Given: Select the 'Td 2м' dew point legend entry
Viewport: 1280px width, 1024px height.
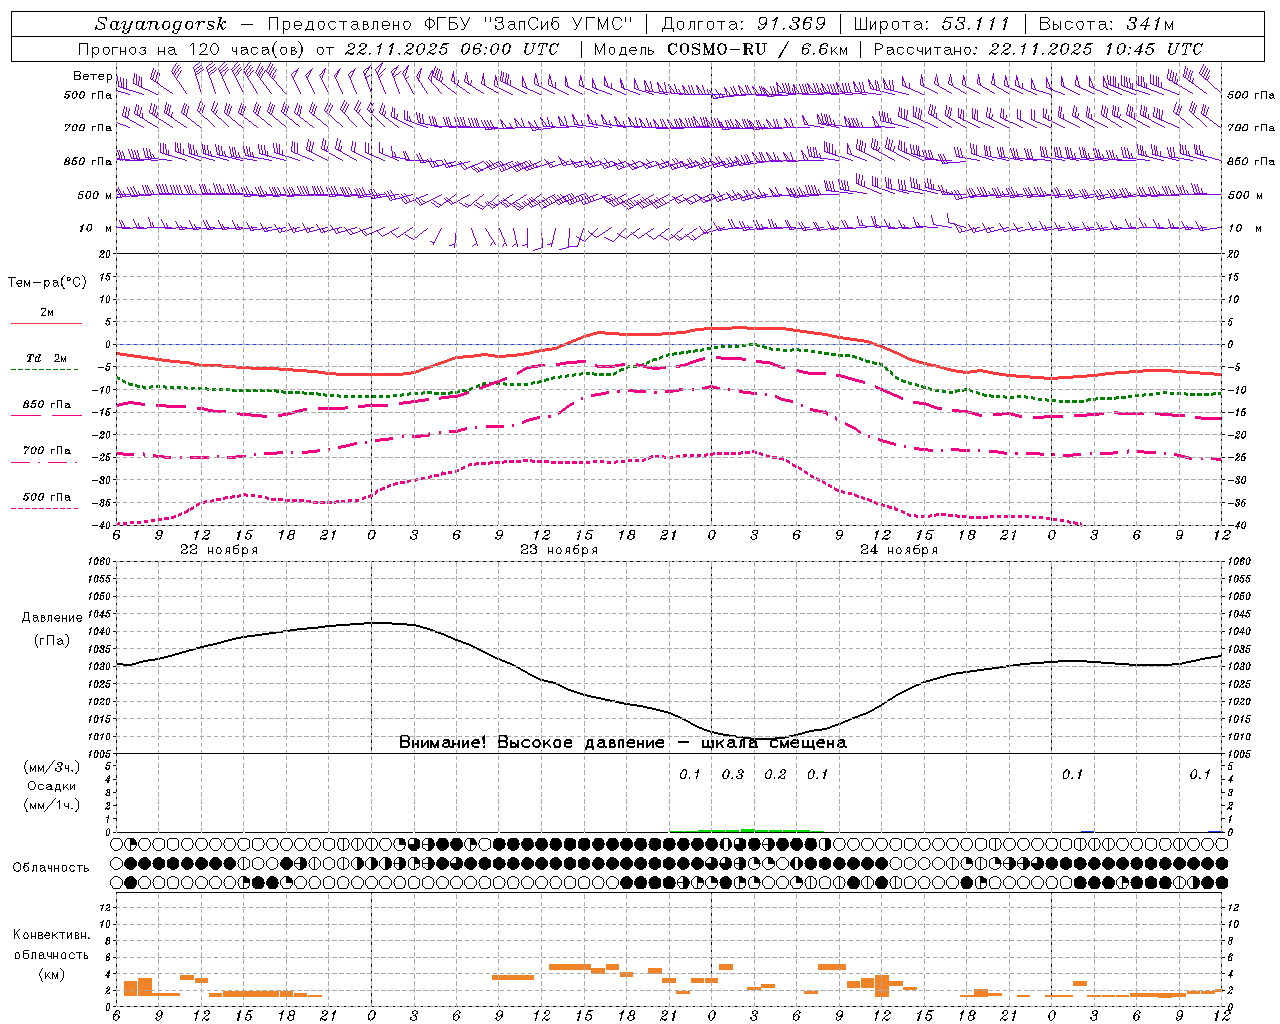Looking at the screenshot, I should pos(47,358).
